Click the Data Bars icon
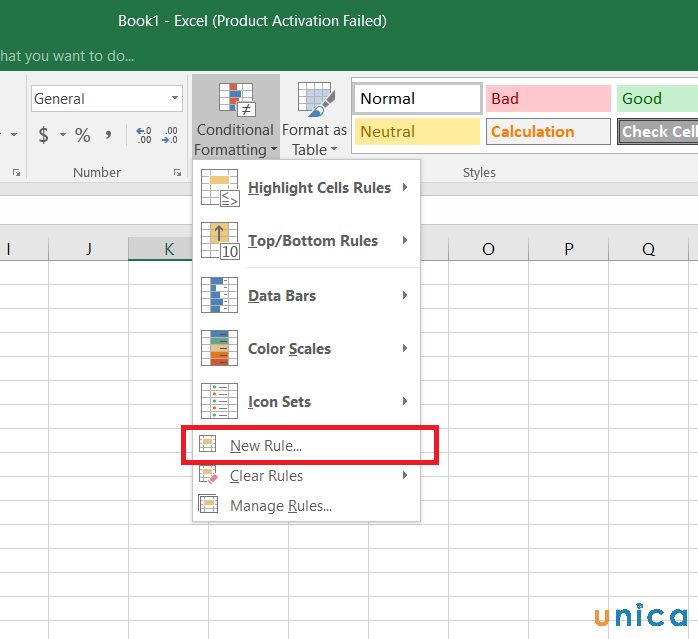Screen dimensions: 698x639 pos(219,296)
